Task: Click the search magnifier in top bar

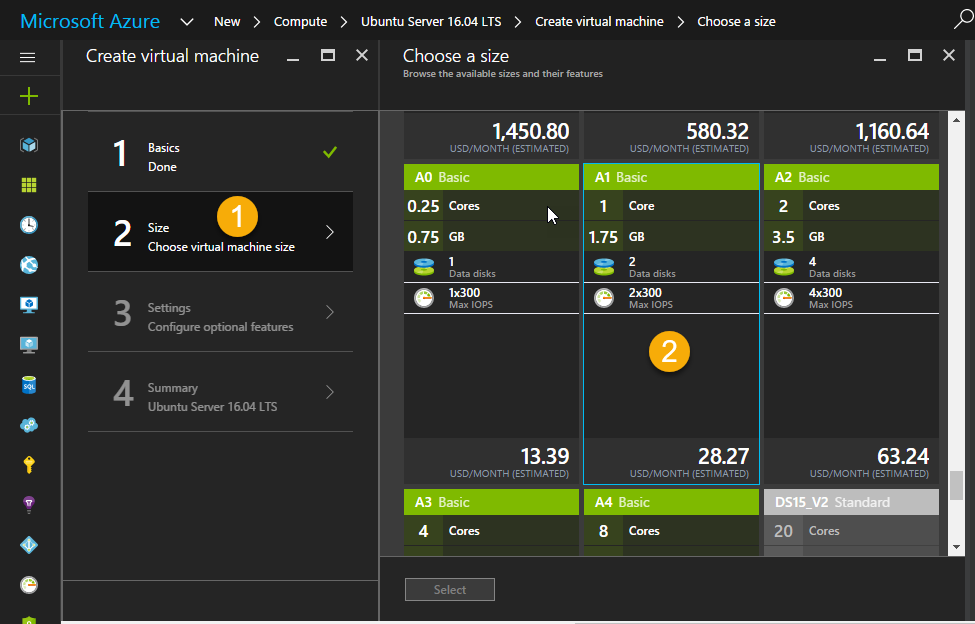Action: coord(963,20)
